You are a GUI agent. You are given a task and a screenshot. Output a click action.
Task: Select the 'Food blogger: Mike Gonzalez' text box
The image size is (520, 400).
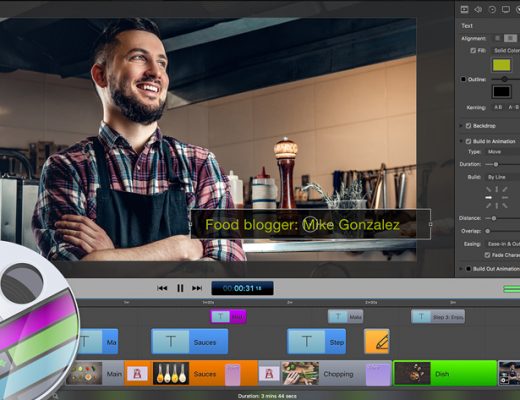pyautogui.click(x=311, y=224)
